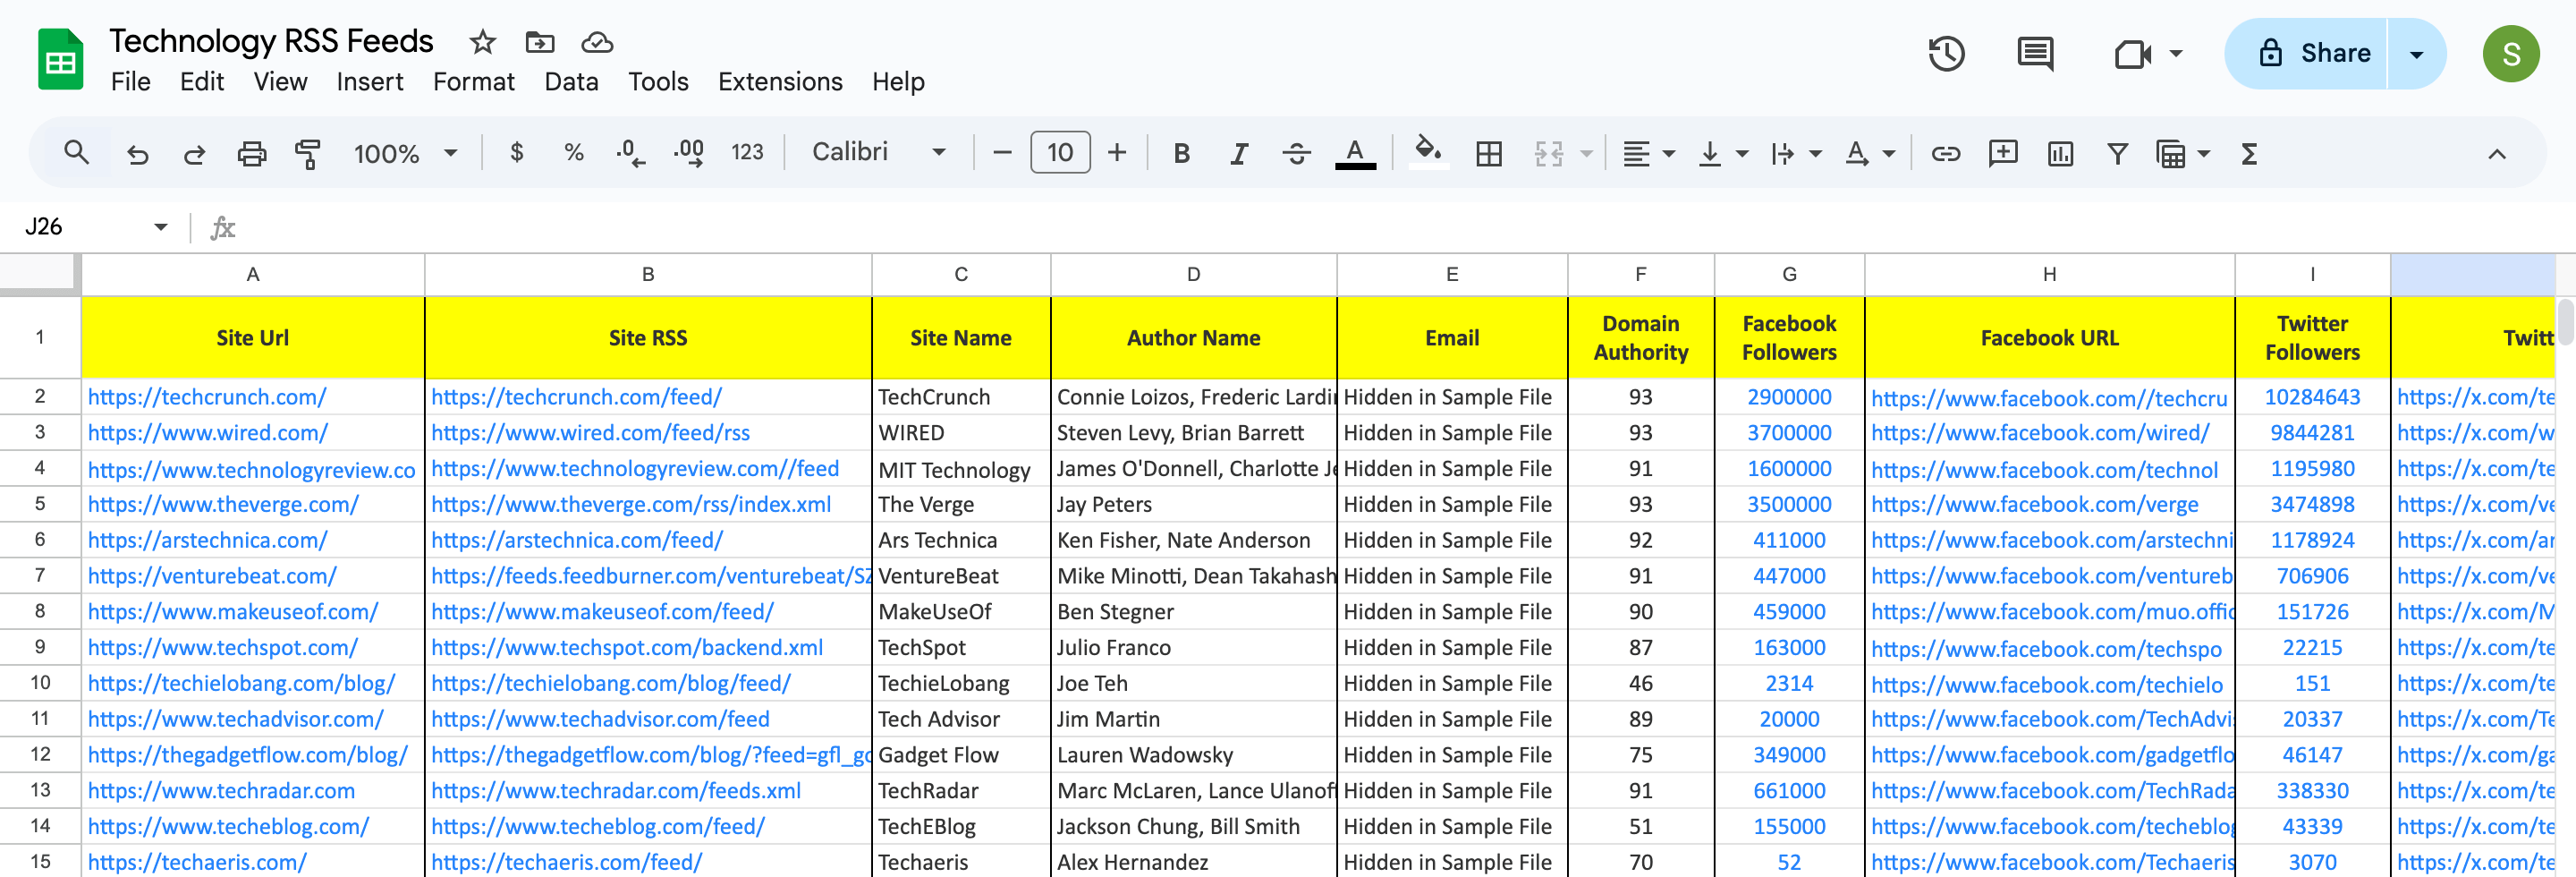Format selection as percent
This screenshot has width=2576, height=877.
(573, 152)
